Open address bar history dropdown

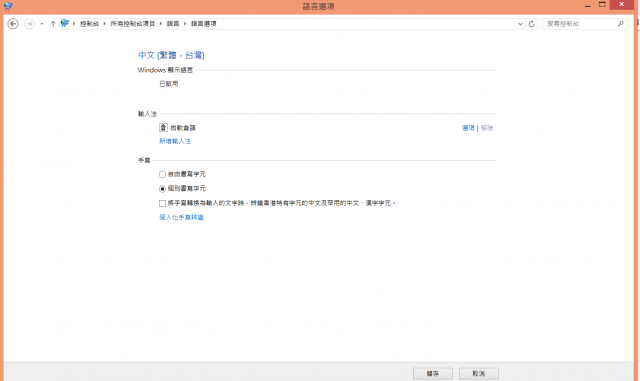[x=520, y=24]
